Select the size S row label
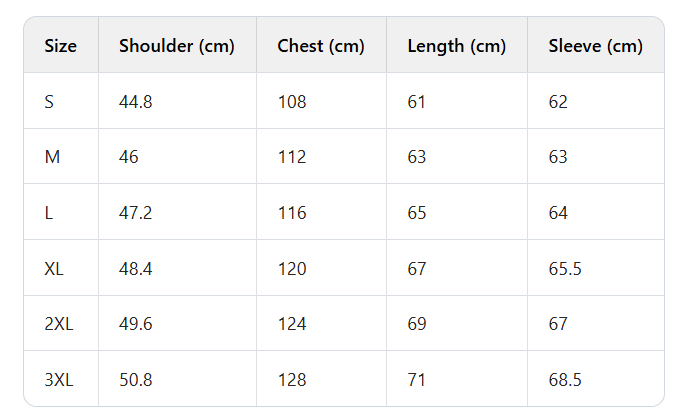The width and height of the screenshot is (695, 417). pyautogui.click(x=50, y=101)
